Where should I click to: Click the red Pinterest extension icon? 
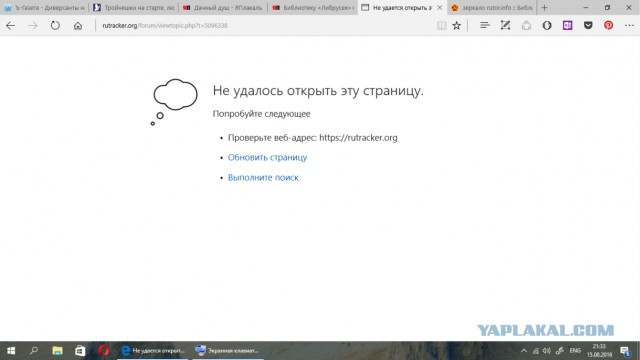pyautogui.click(x=609, y=25)
